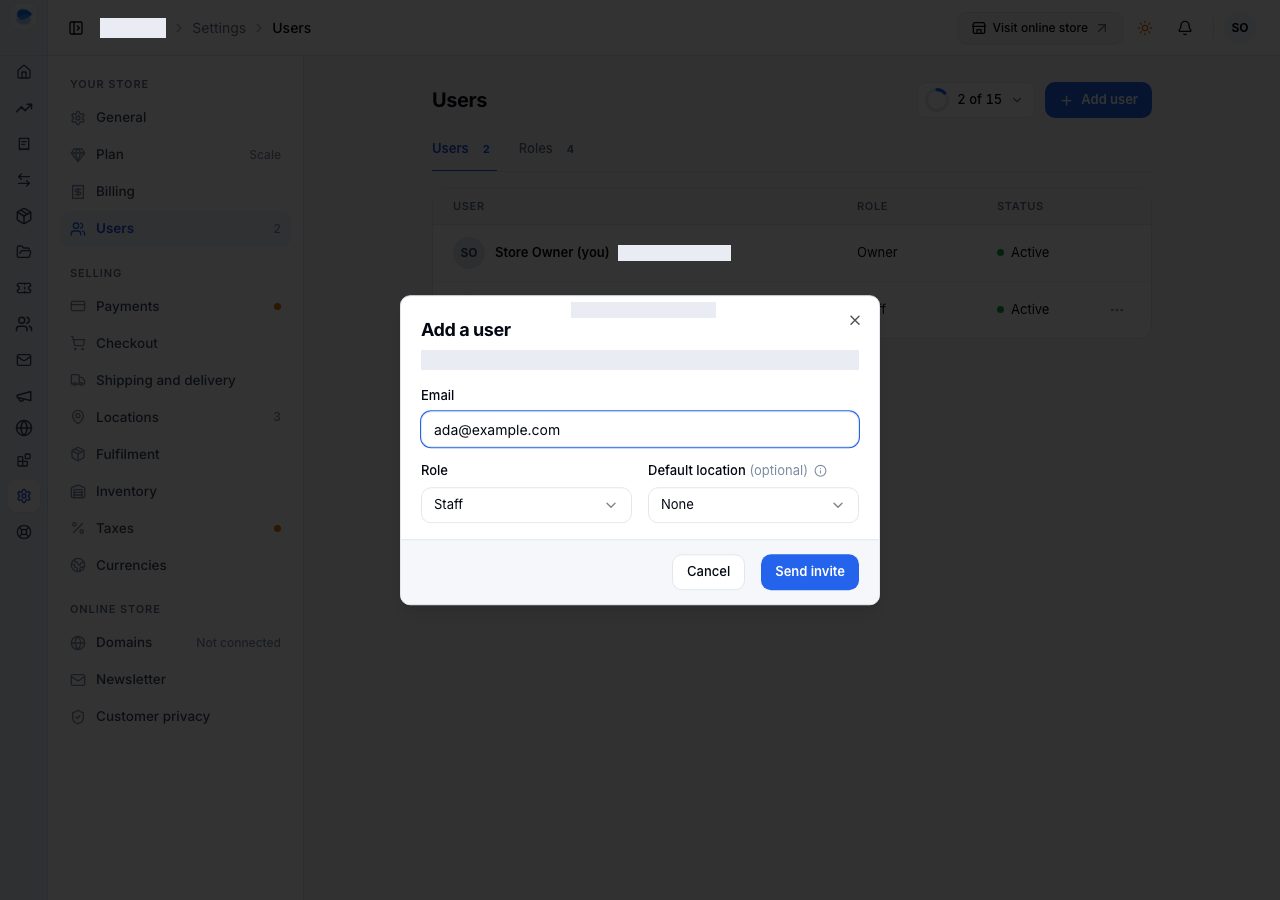Click the info icon beside Default location
The height and width of the screenshot is (900, 1280).
821,471
